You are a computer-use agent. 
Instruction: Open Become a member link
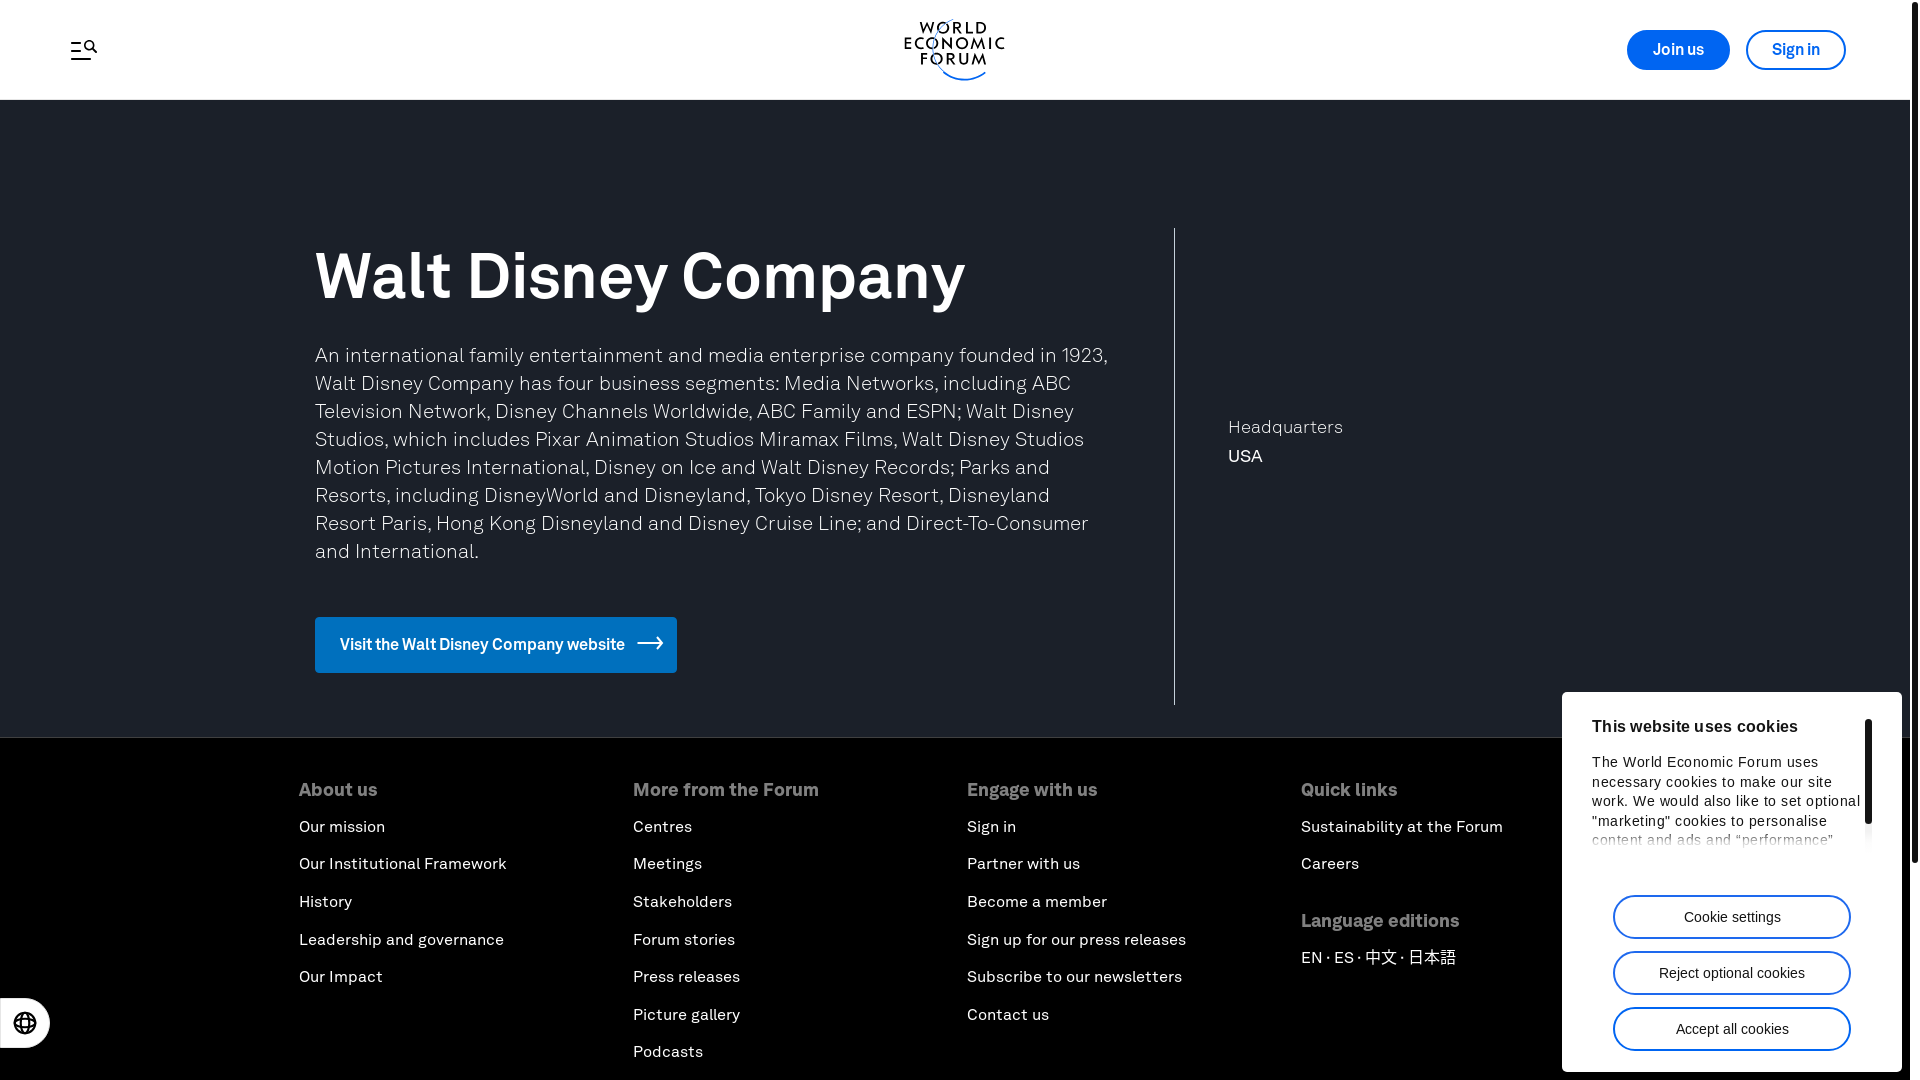(x=1037, y=902)
